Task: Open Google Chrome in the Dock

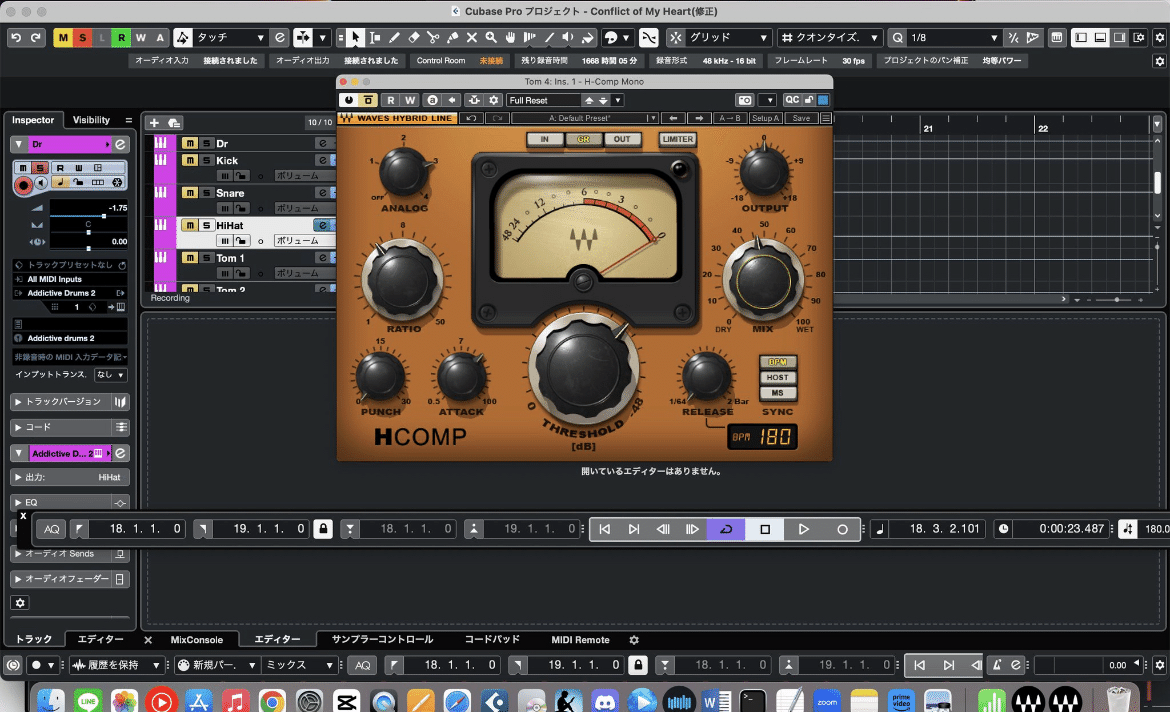Action: click(x=272, y=702)
